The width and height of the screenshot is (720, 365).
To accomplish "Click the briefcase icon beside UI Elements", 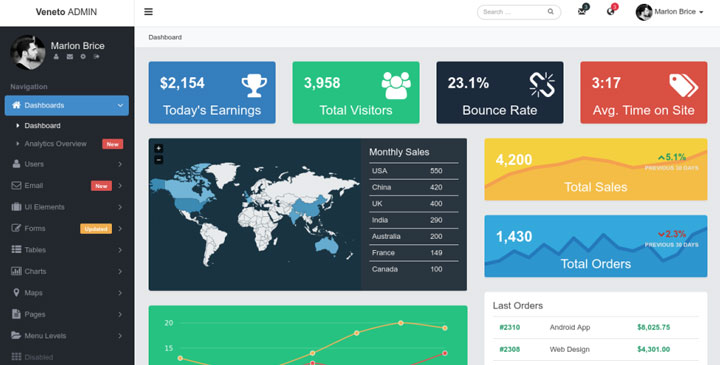I will pyautogui.click(x=16, y=207).
